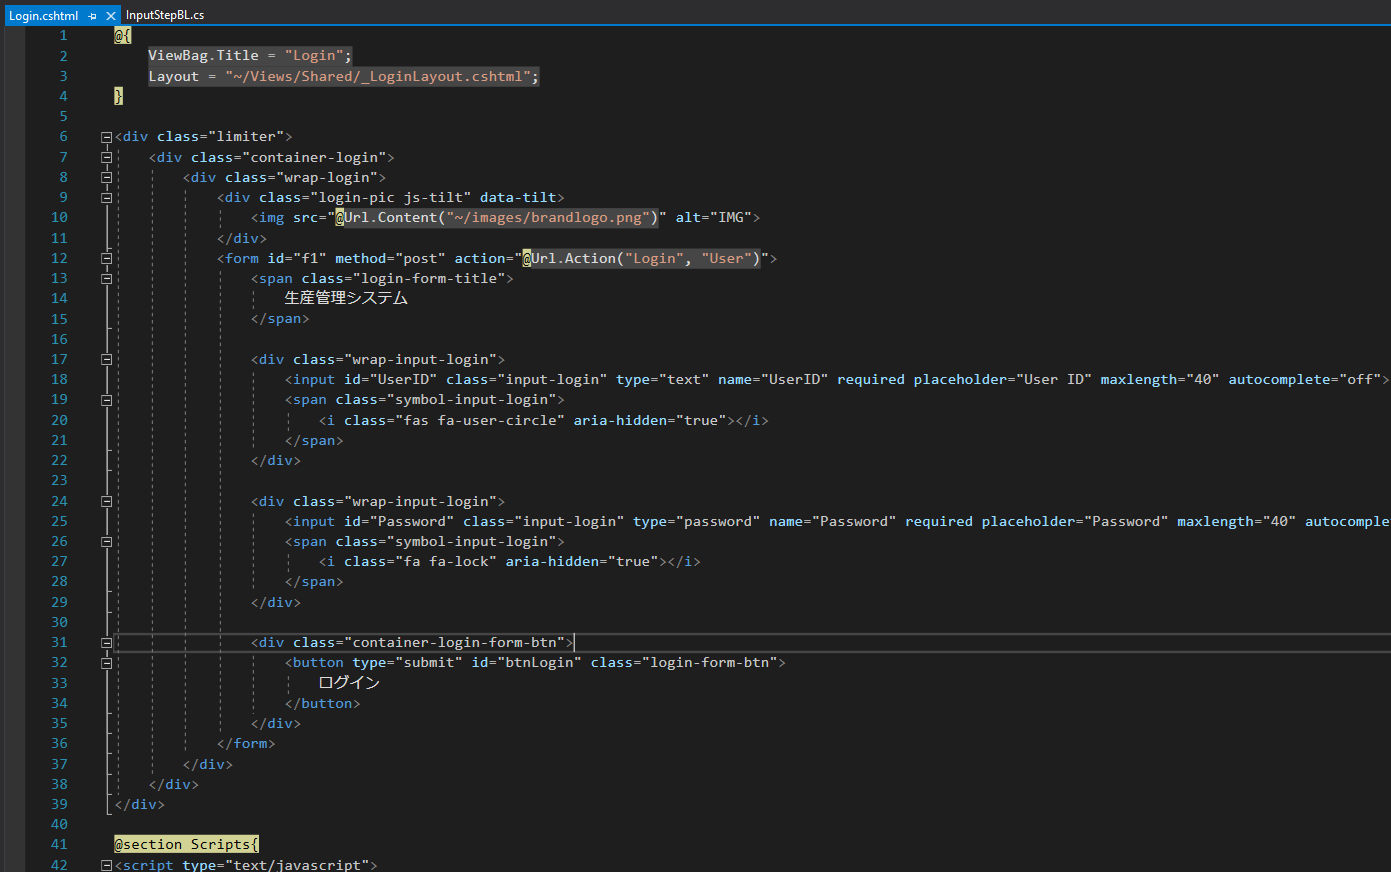This screenshot has height=872, width=1391.
Task: Click the closing </button> tag
Action: coord(322,703)
